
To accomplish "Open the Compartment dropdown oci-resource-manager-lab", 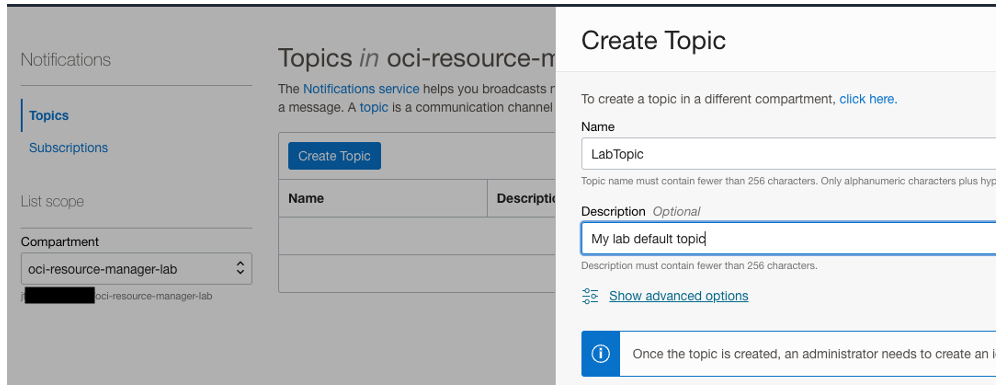I will [x=136, y=269].
